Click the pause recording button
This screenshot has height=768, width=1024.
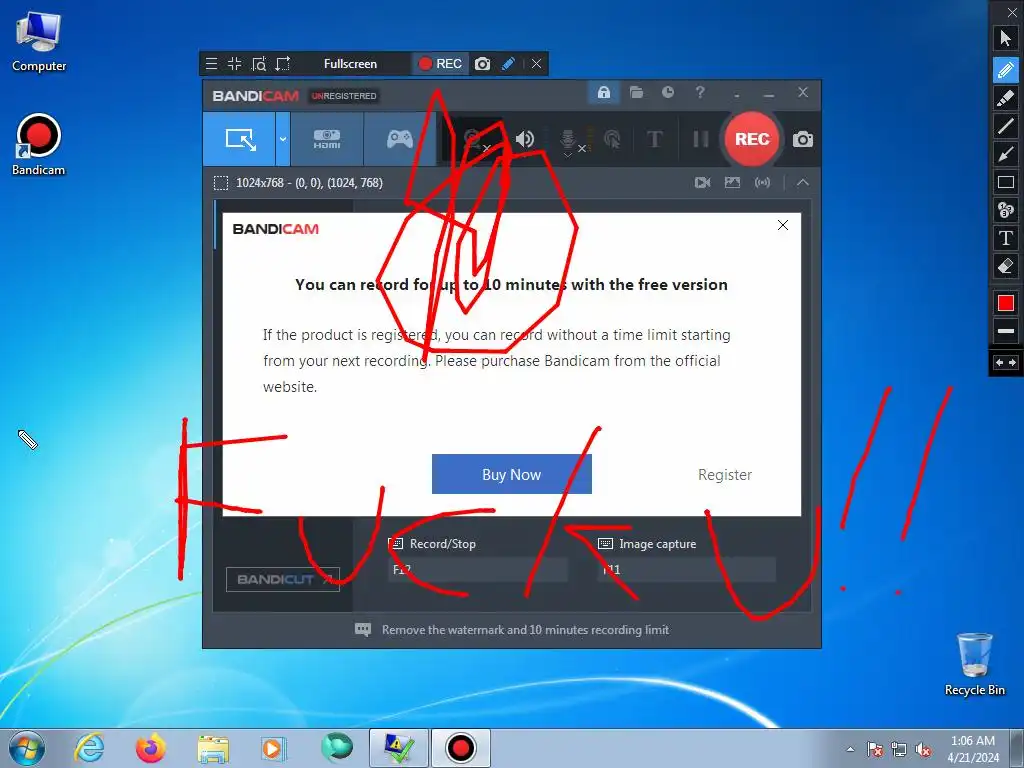pos(700,139)
